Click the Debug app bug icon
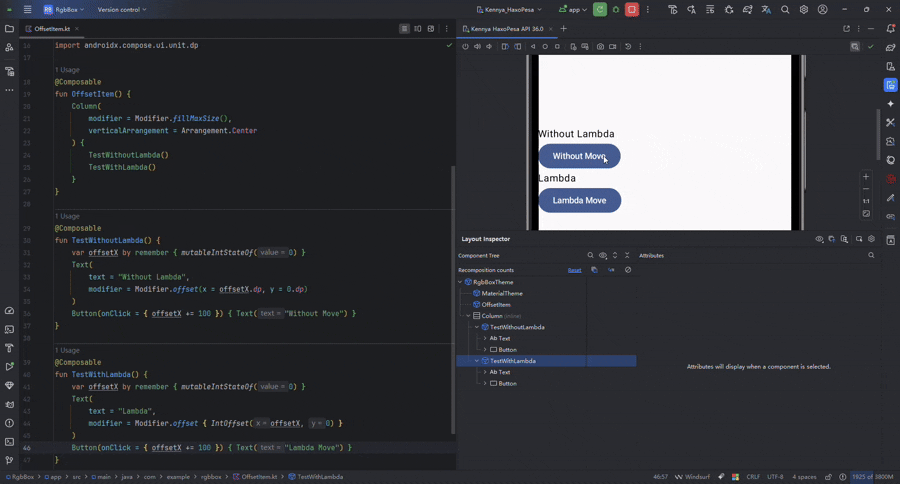900x484 pixels. (616, 10)
